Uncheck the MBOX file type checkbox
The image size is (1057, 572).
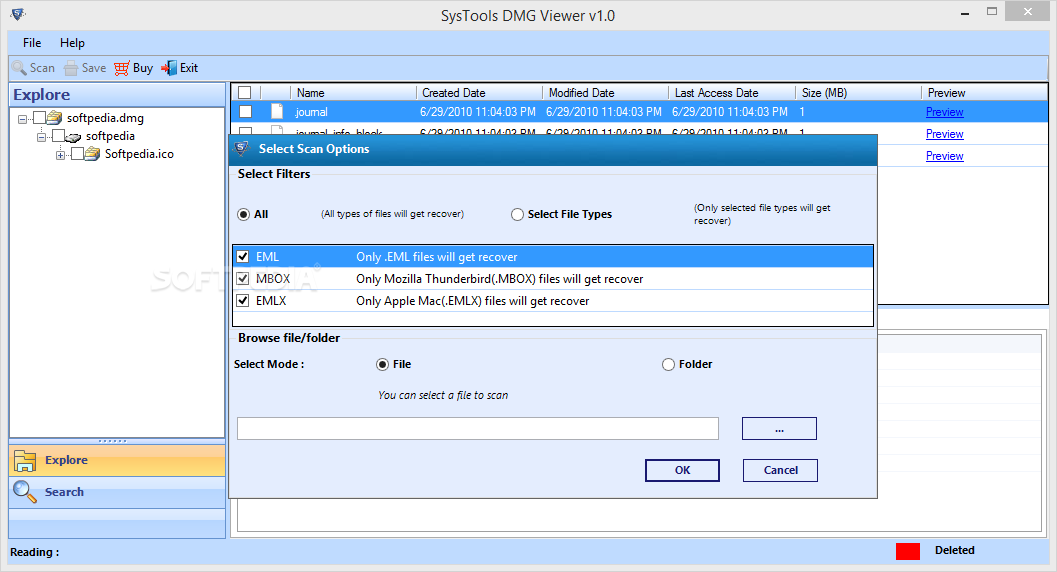click(x=243, y=278)
